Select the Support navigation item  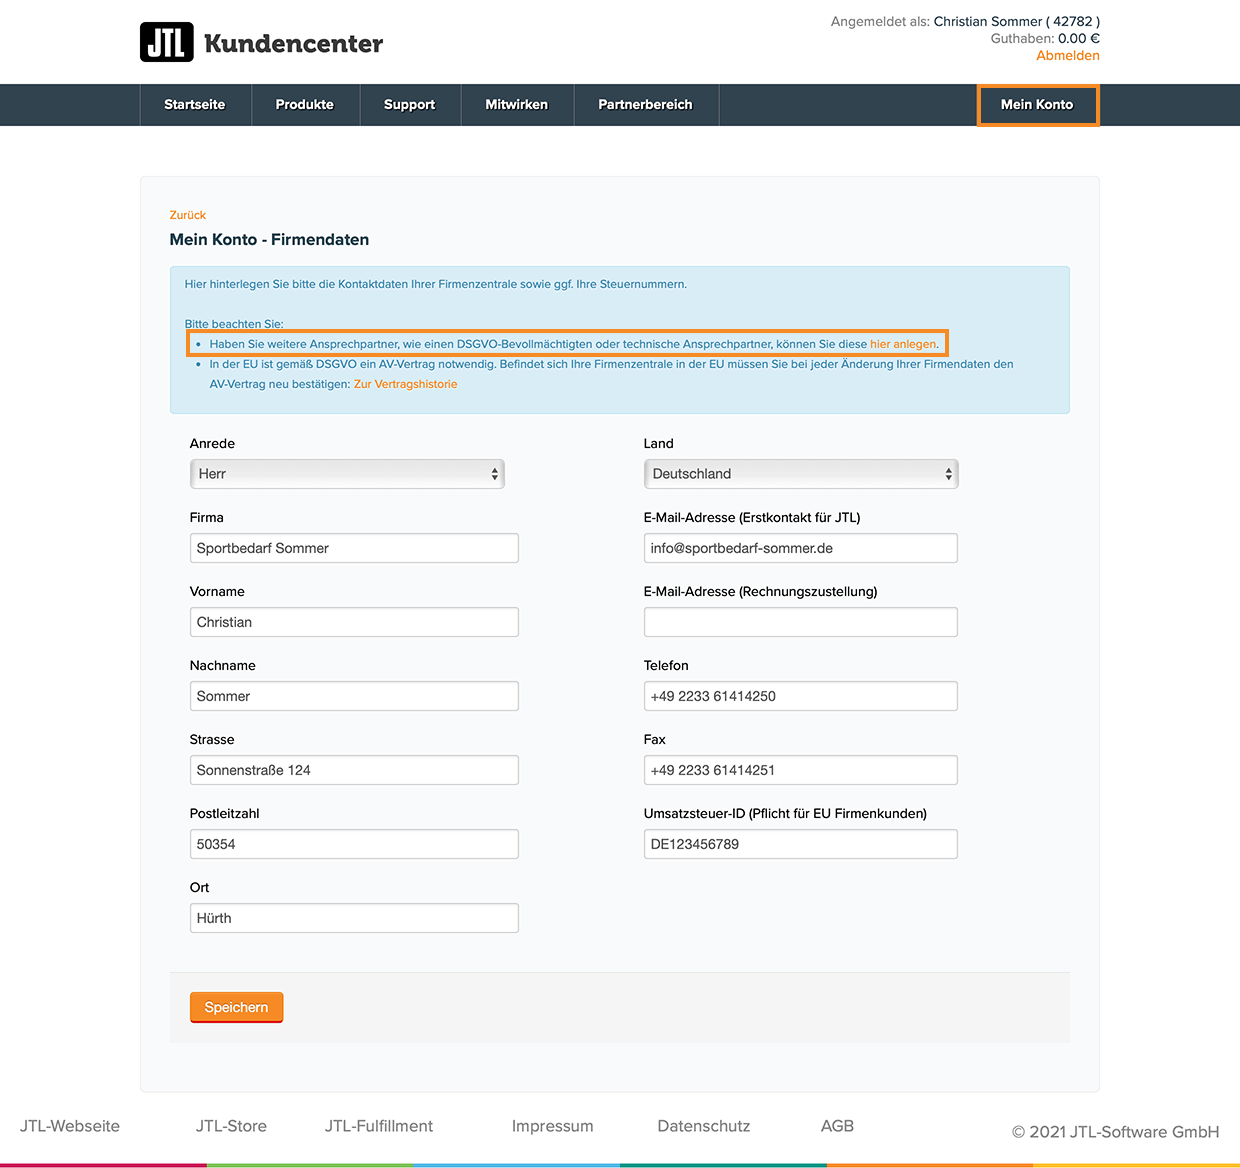pos(409,105)
